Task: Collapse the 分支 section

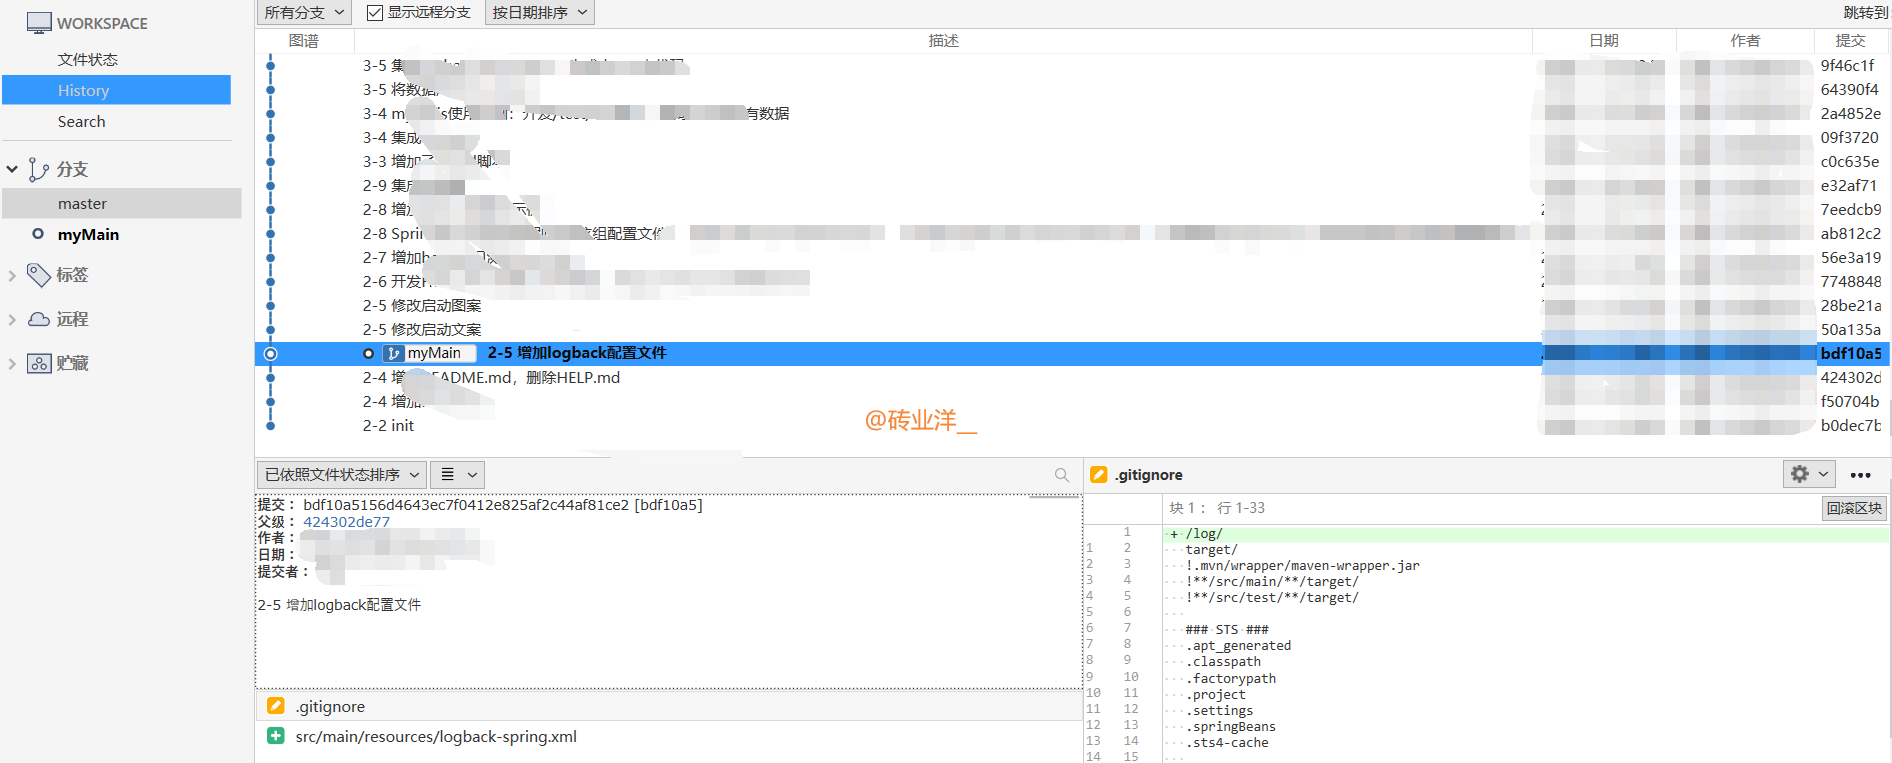Action: coord(12,169)
